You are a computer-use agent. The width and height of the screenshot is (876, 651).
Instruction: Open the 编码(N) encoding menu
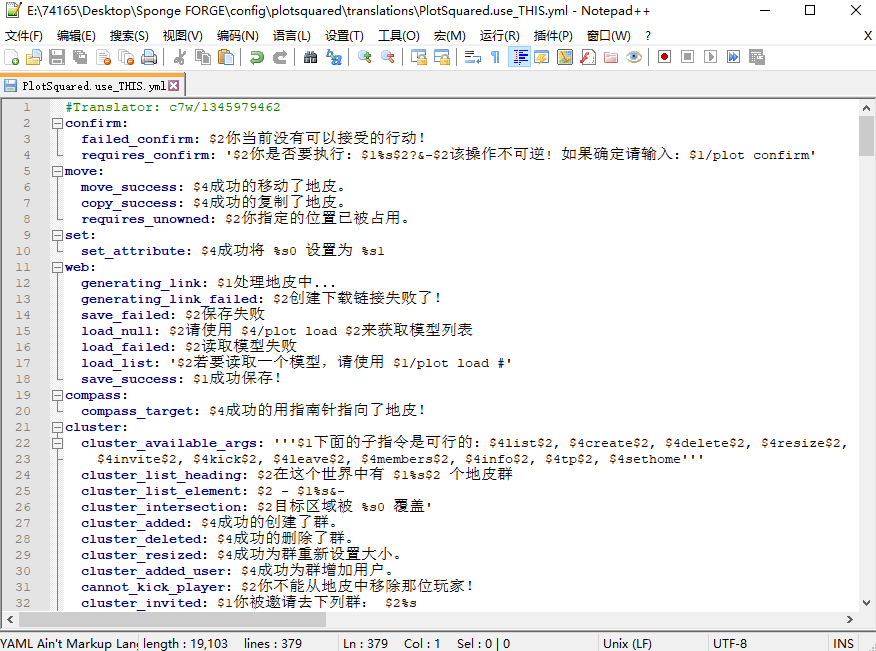pos(236,35)
